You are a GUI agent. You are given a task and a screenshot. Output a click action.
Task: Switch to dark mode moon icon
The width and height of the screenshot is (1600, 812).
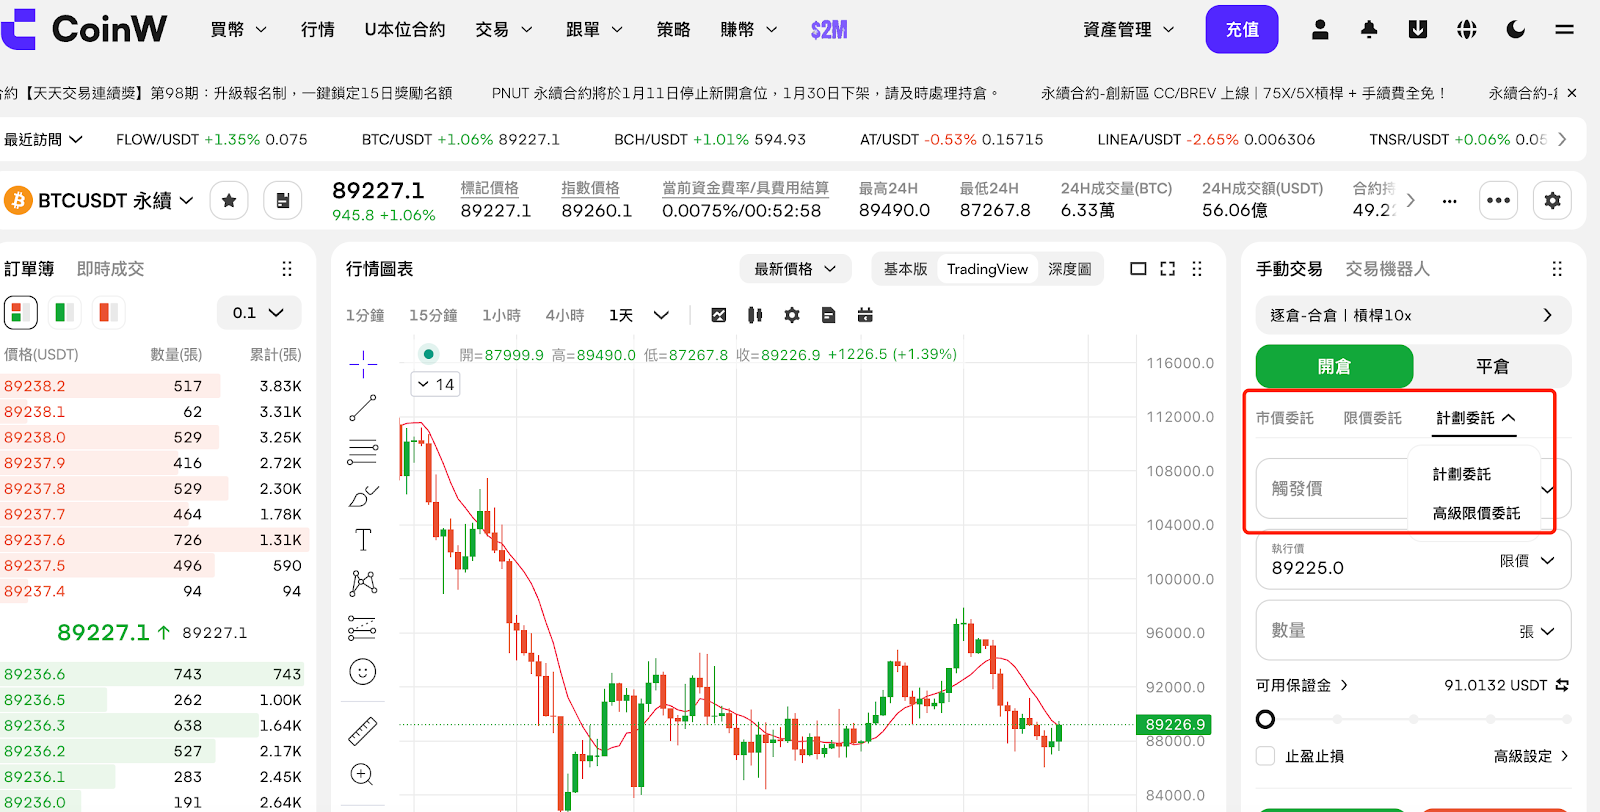pyautogui.click(x=1516, y=30)
